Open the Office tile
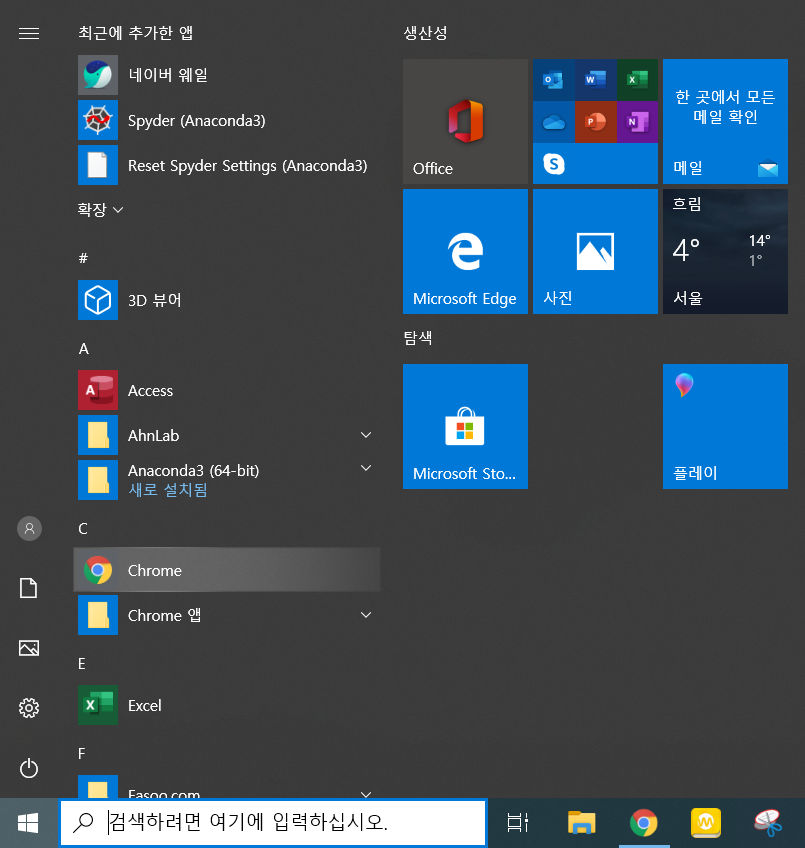Viewport: 805px width, 848px height. click(465, 121)
